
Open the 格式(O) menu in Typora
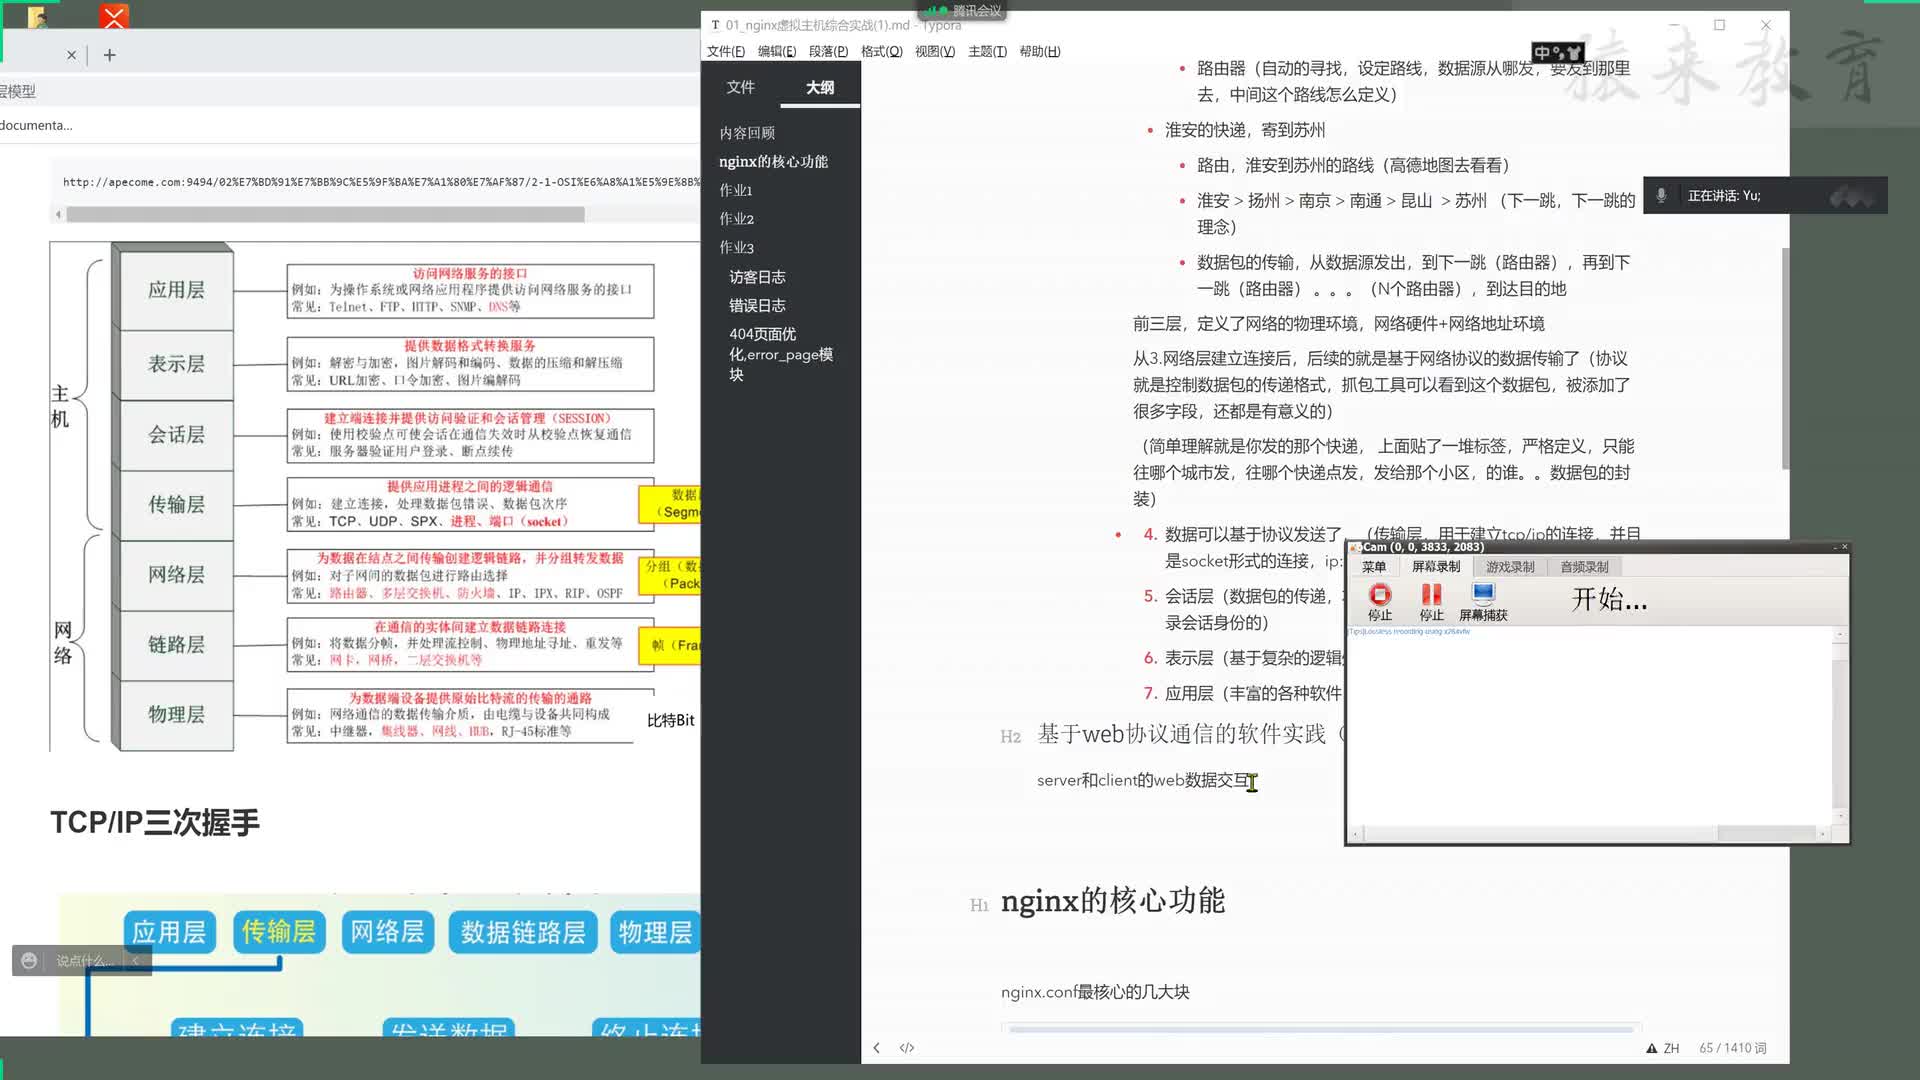coord(881,51)
